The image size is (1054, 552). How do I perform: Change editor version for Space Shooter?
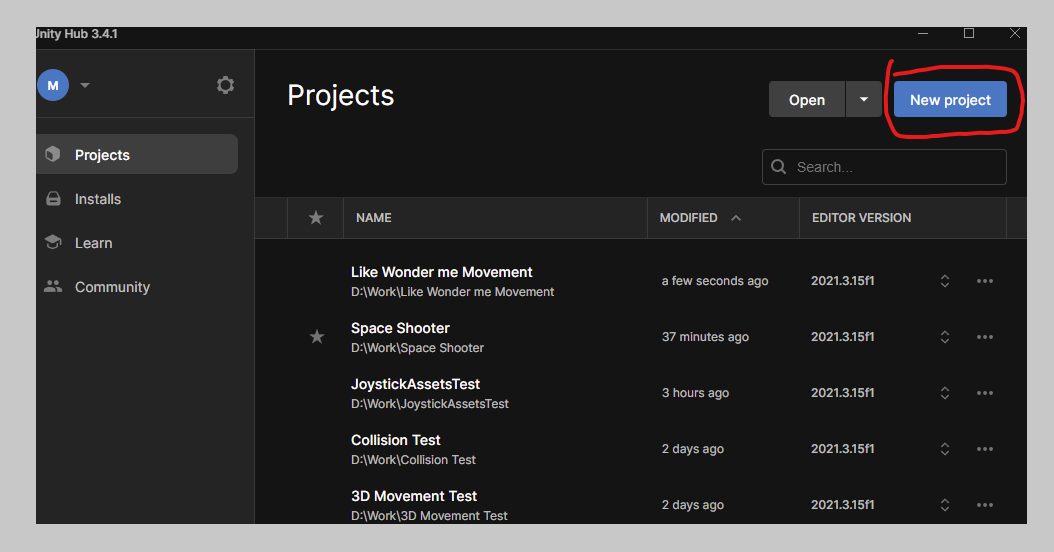[944, 337]
